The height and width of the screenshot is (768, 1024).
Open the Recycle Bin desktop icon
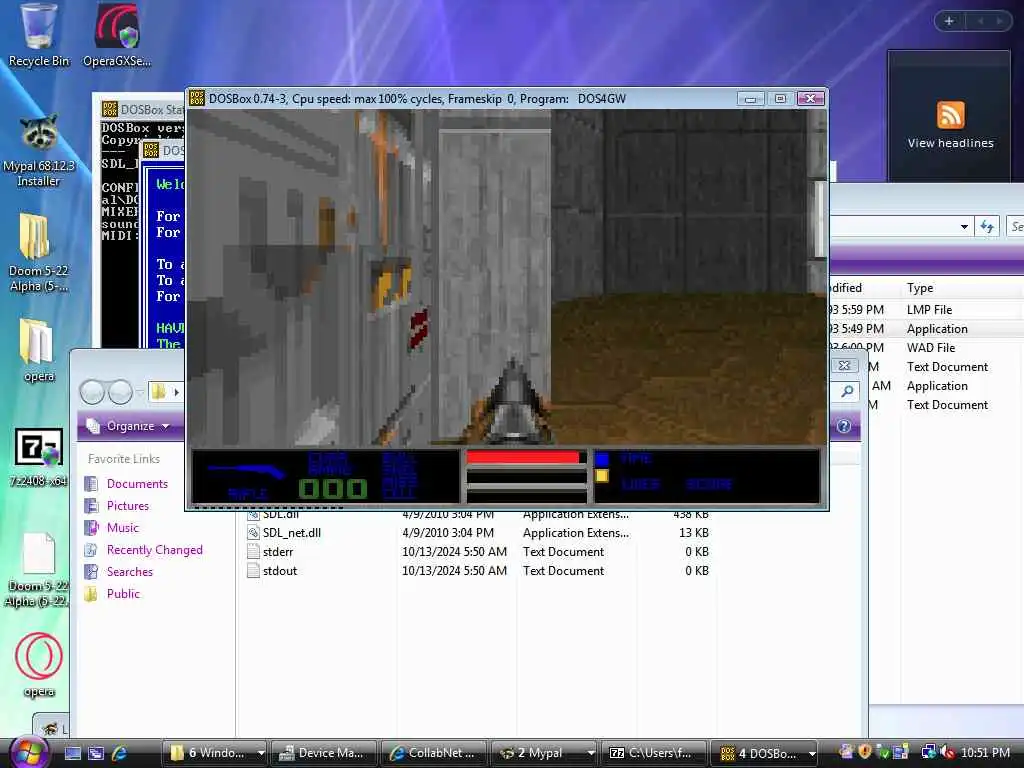(38, 35)
